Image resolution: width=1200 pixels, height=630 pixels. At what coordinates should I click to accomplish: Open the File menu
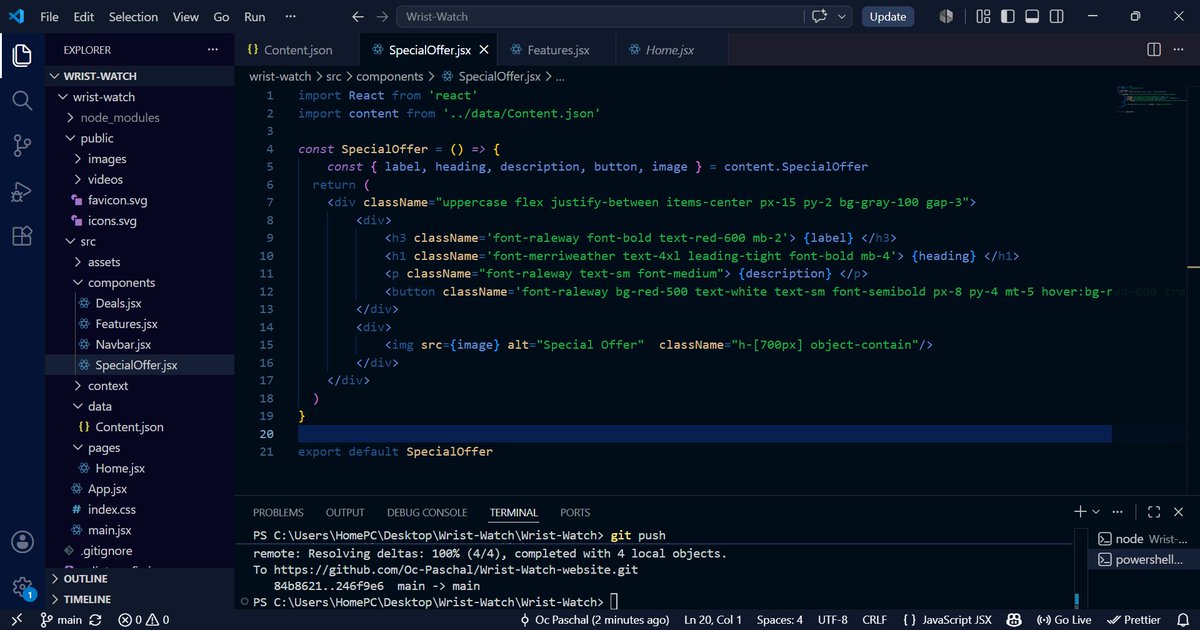tap(49, 17)
